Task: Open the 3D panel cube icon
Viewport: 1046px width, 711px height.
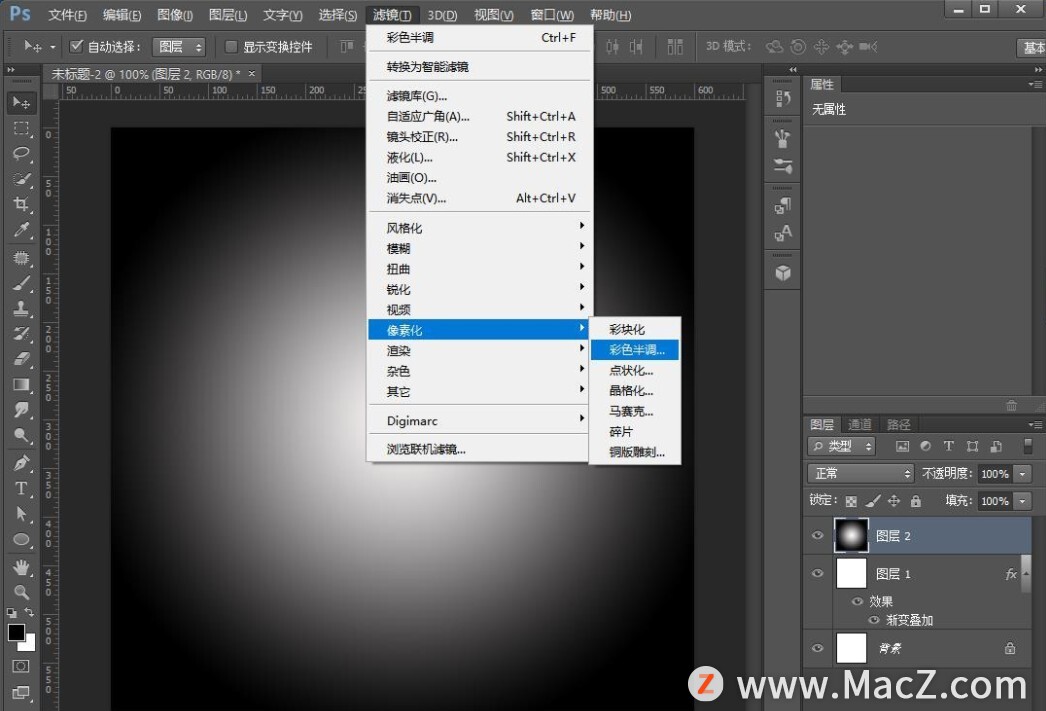Action: pyautogui.click(x=782, y=273)
